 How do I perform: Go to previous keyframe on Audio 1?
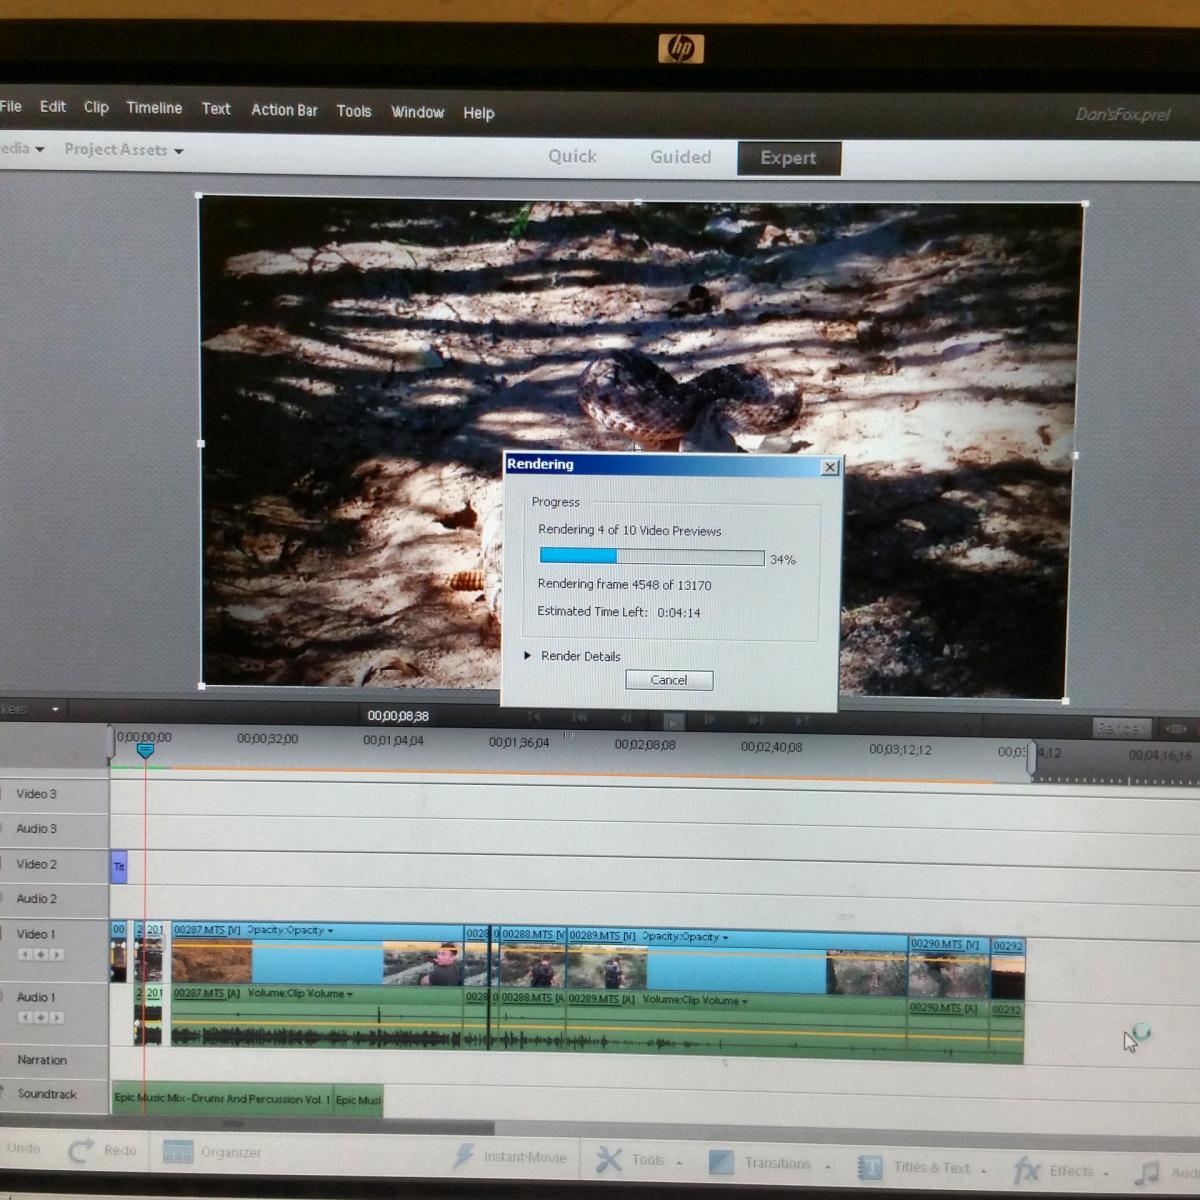(x=25, y=1017)
